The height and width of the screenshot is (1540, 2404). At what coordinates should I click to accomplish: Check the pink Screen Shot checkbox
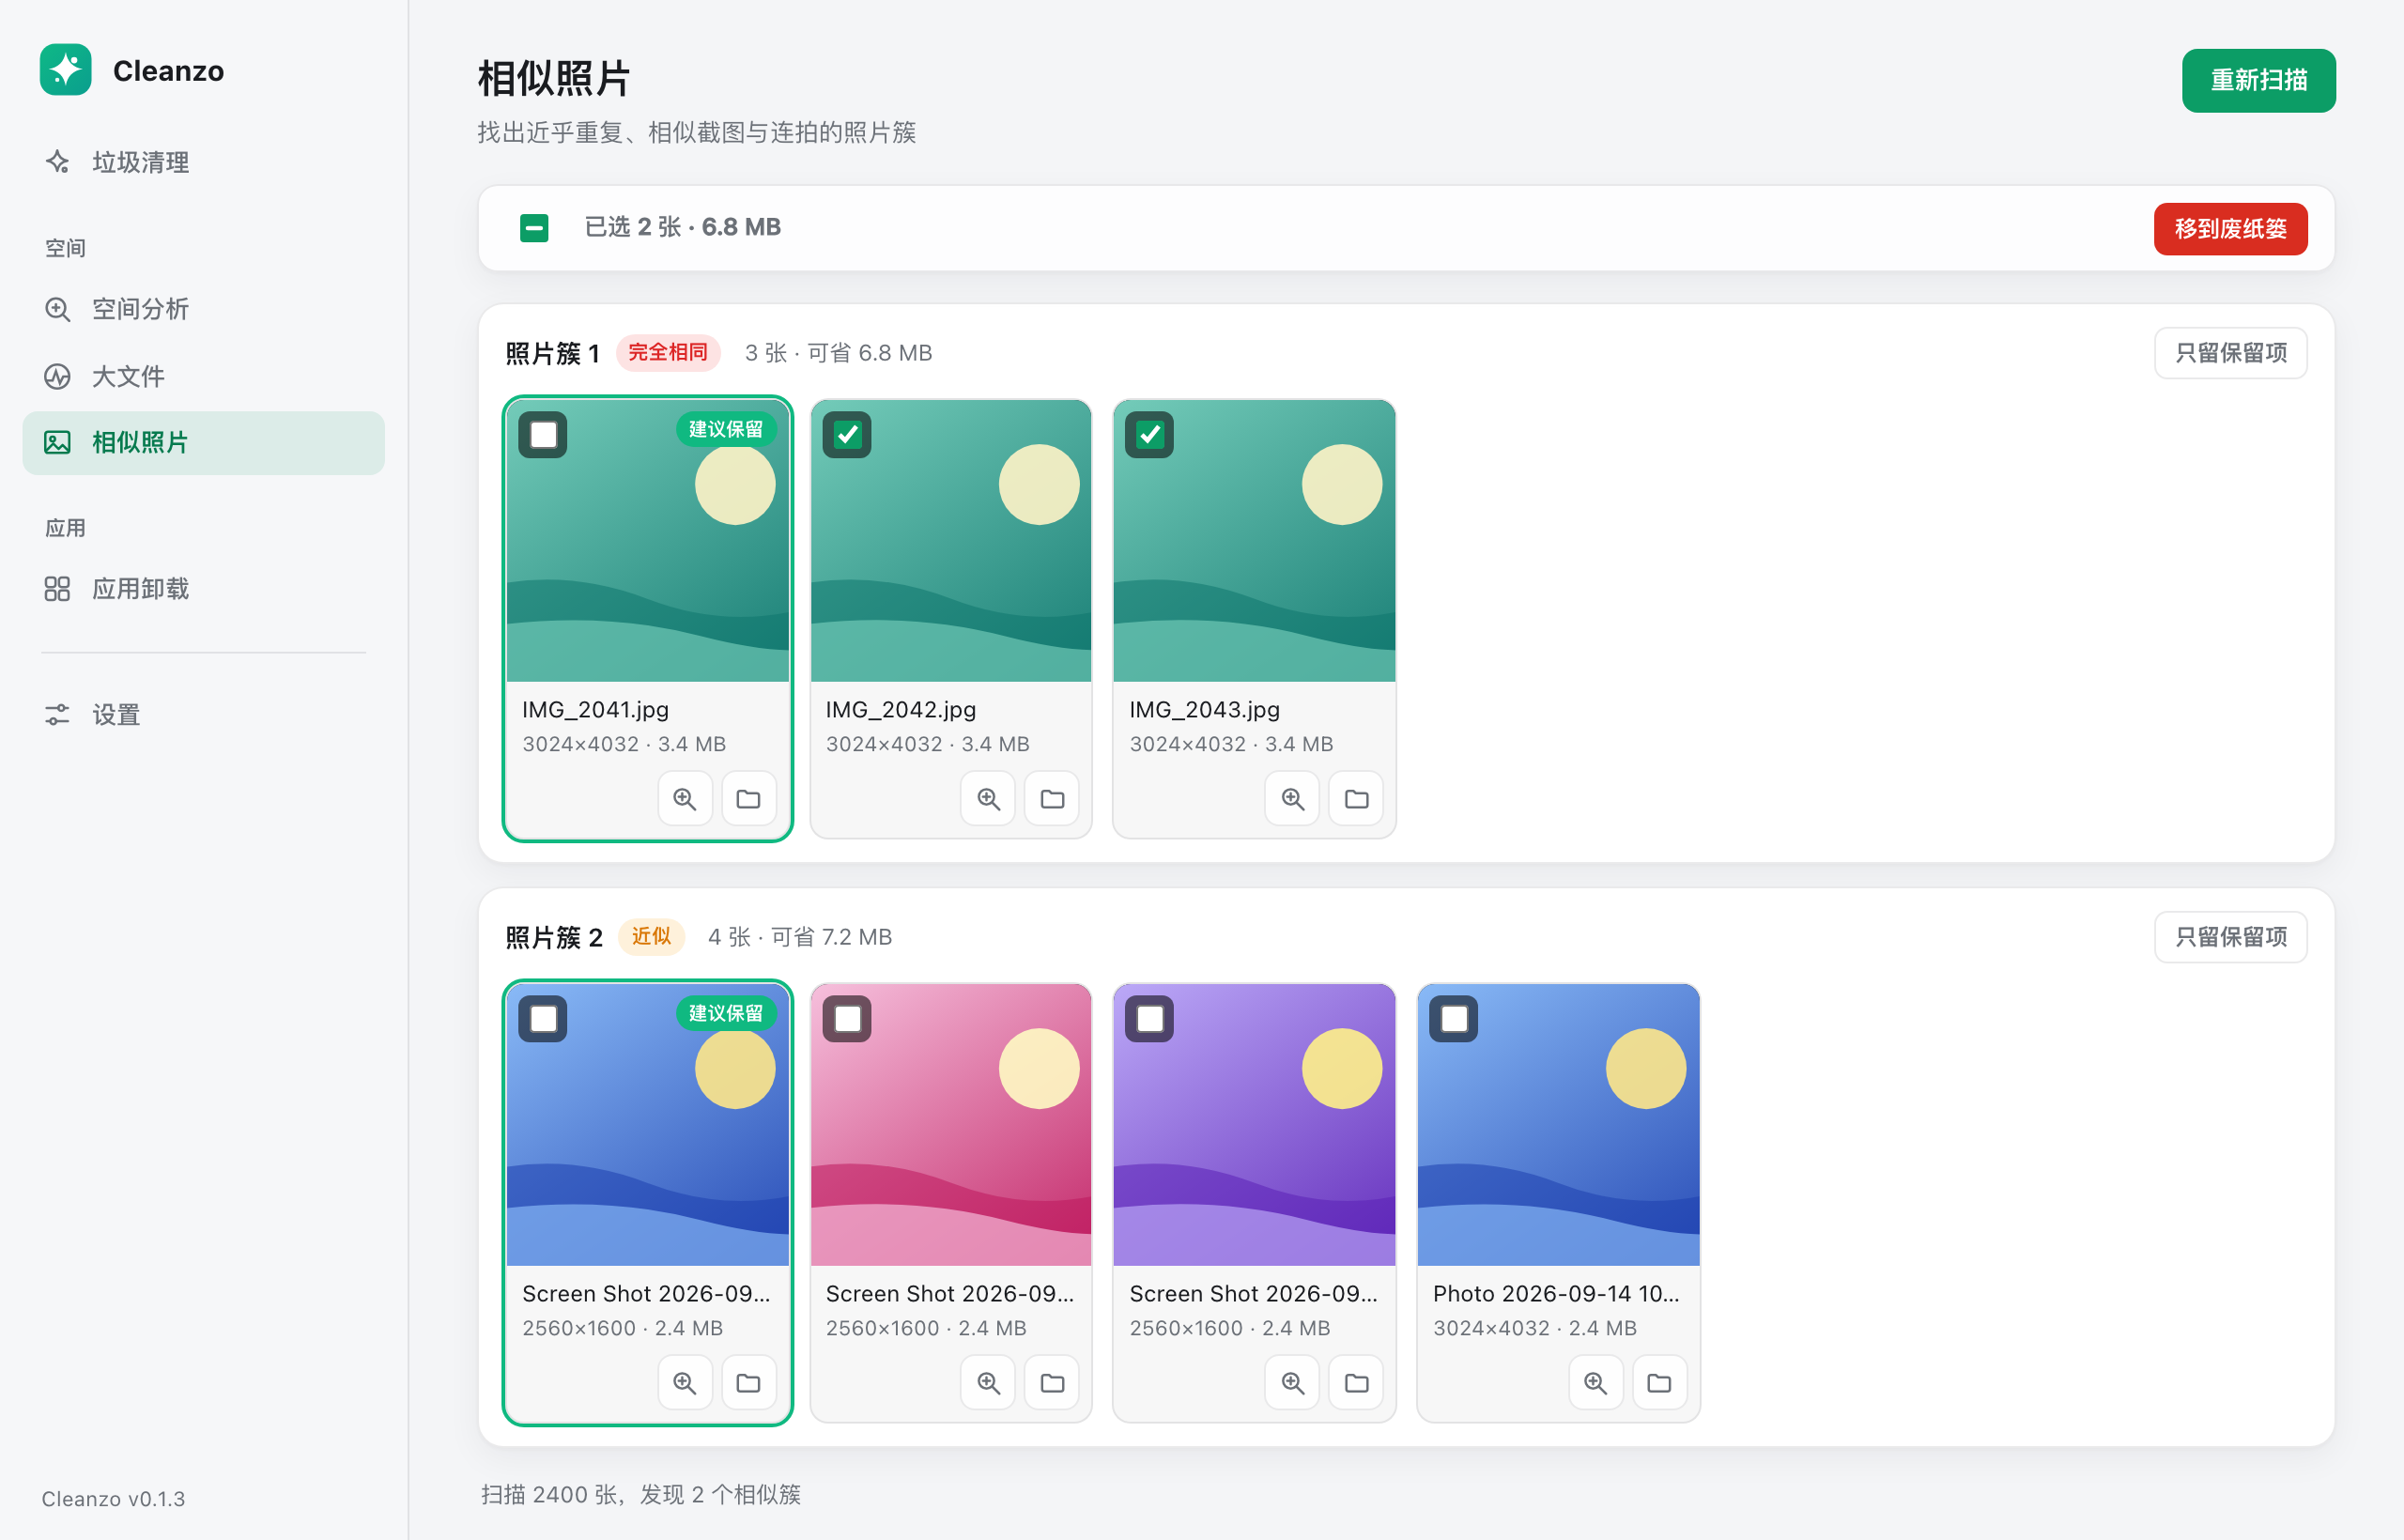(x=847, y=1019)
